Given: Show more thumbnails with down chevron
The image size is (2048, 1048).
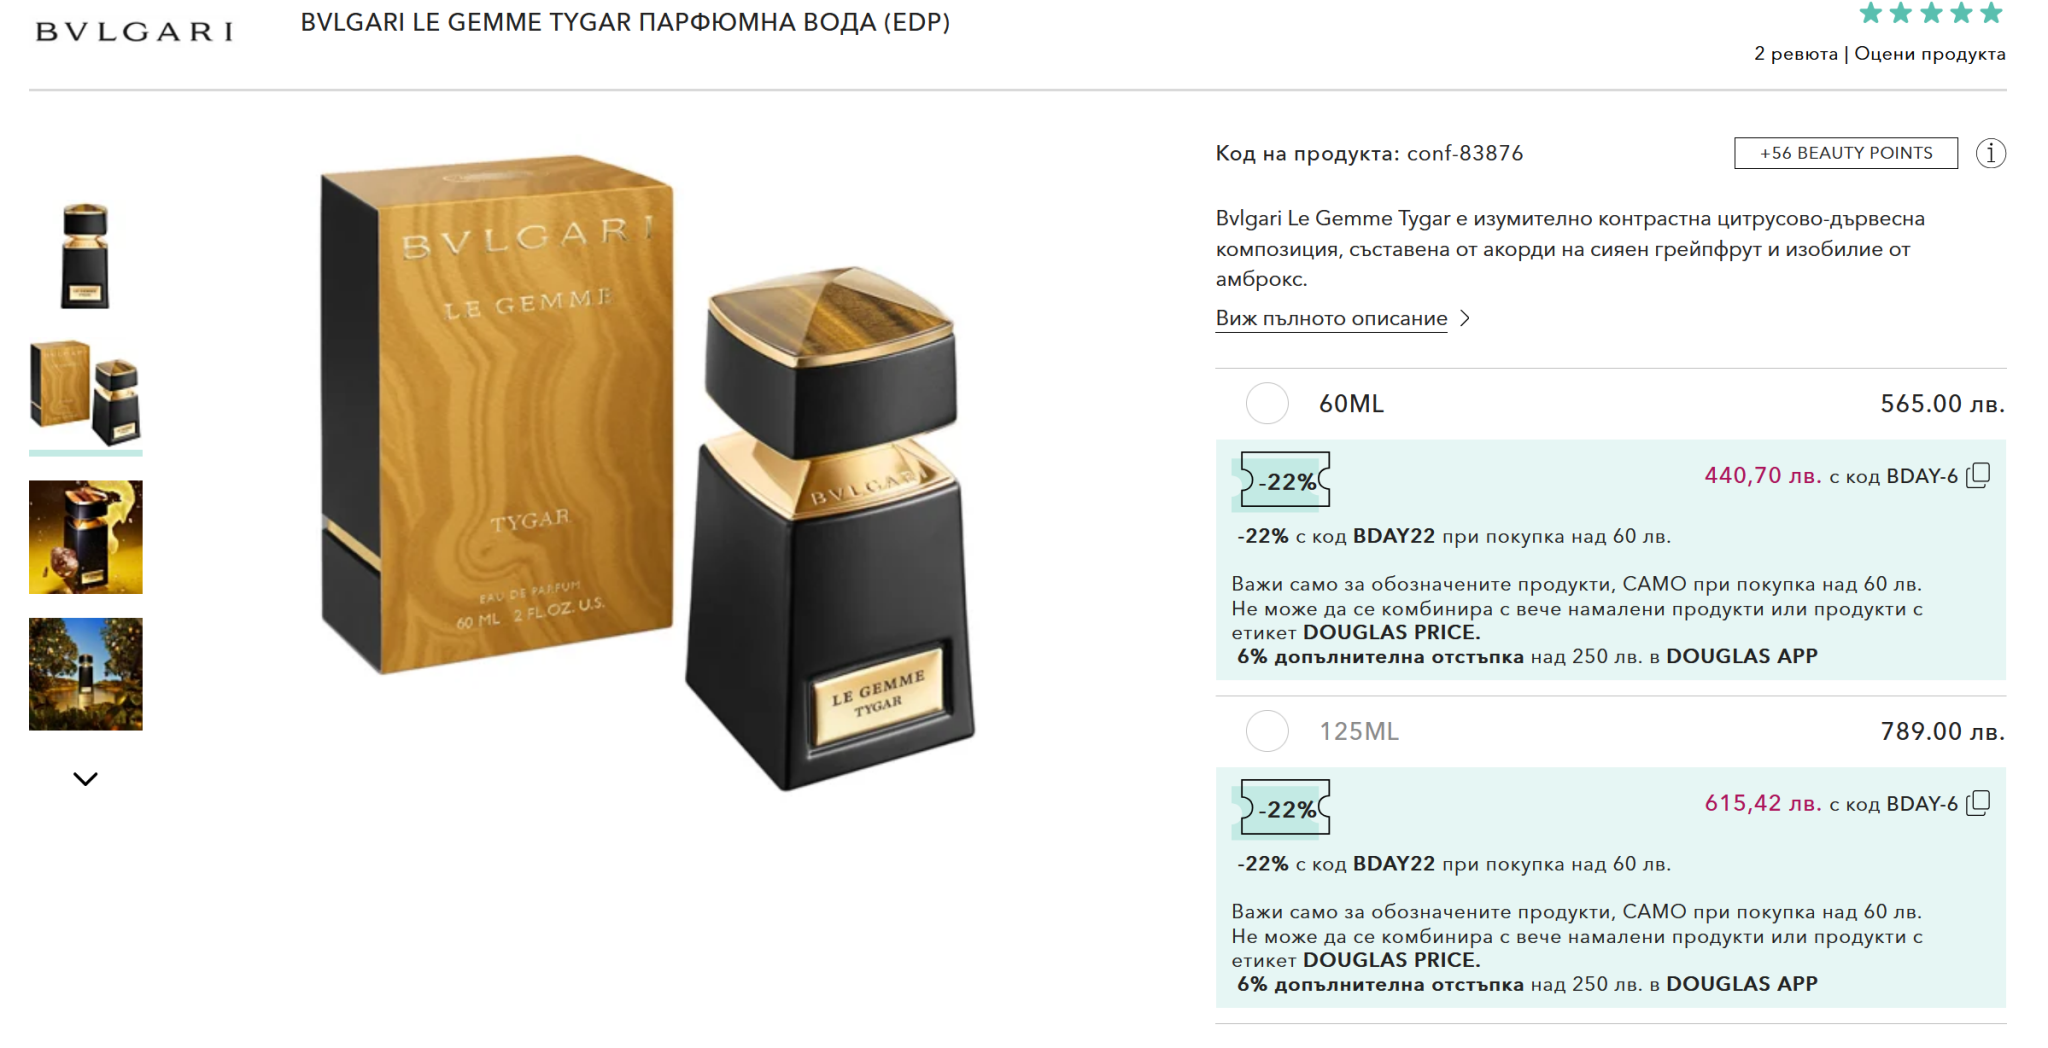Looking at the screenshot, I should [x=86, y=778].
